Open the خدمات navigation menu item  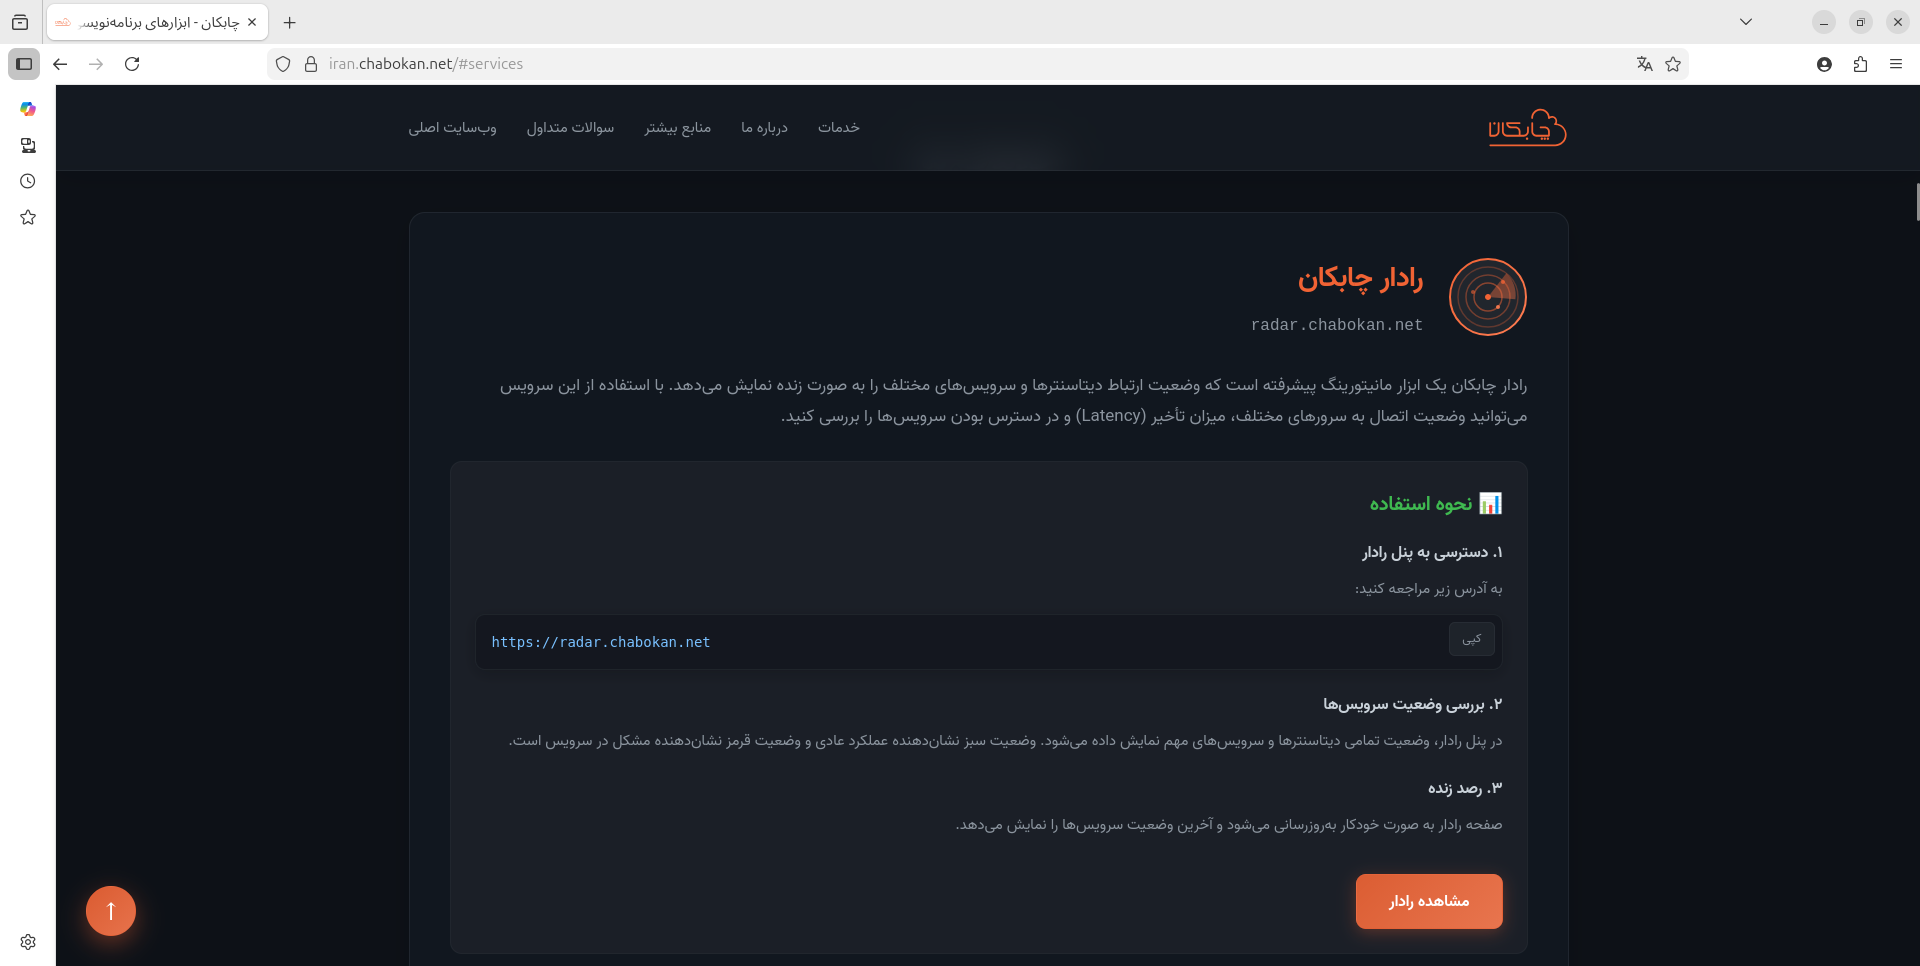838,128
